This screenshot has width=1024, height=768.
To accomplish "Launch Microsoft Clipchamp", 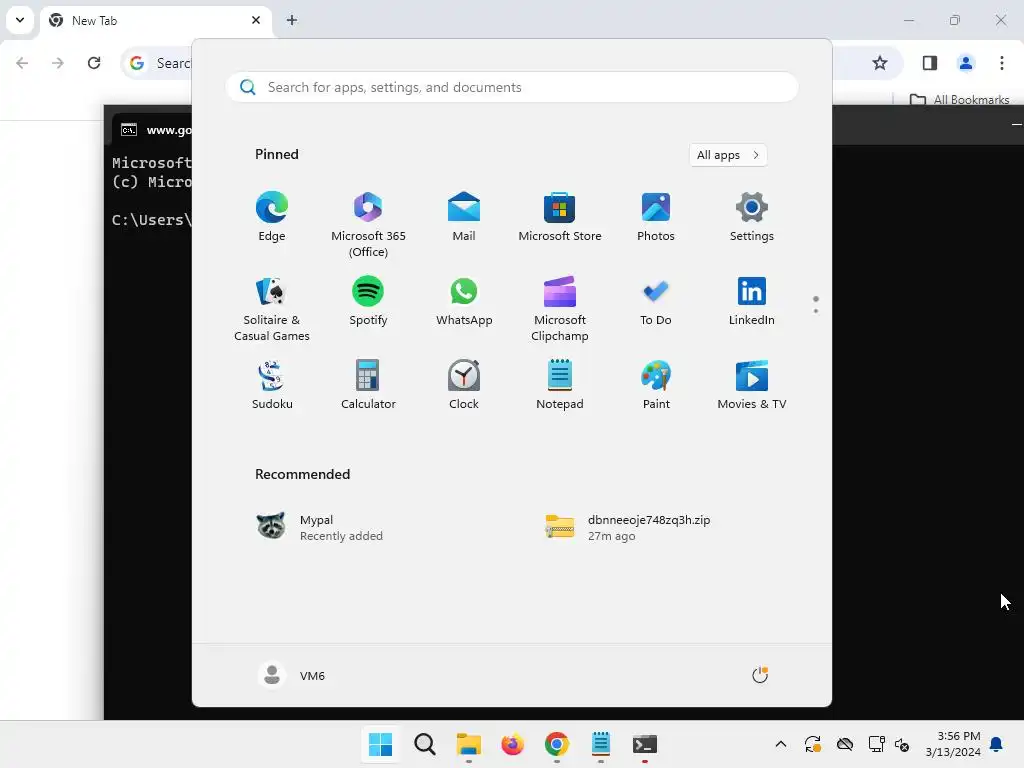I will point(560,308).
